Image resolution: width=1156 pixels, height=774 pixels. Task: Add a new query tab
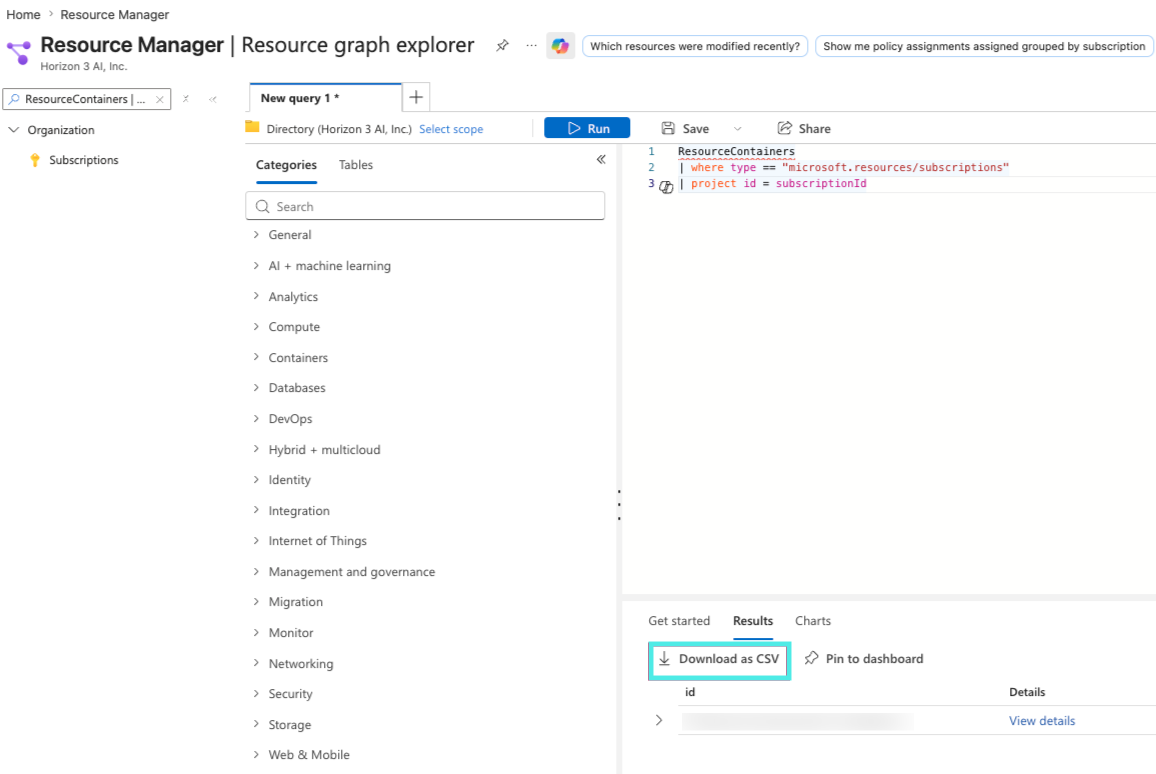416,97
